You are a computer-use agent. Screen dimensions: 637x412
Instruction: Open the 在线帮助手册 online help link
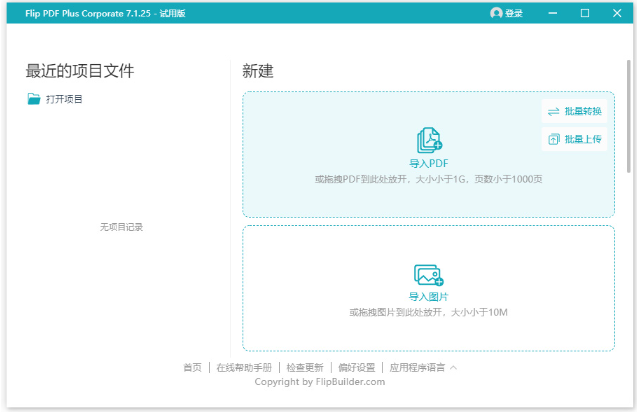pos(244,368)
